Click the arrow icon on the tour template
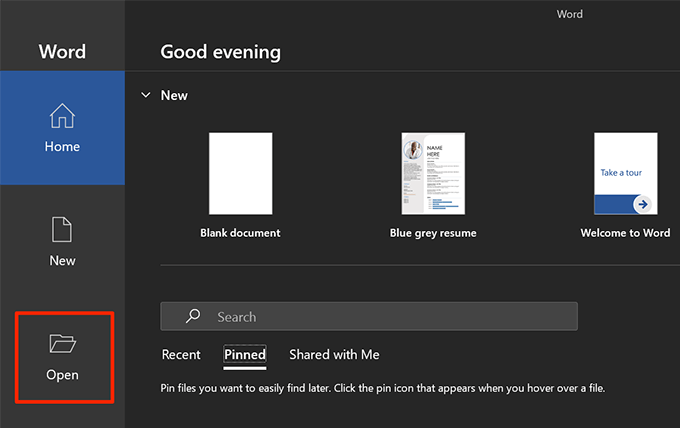Screen dimensions: 680x428 [642, 204]
